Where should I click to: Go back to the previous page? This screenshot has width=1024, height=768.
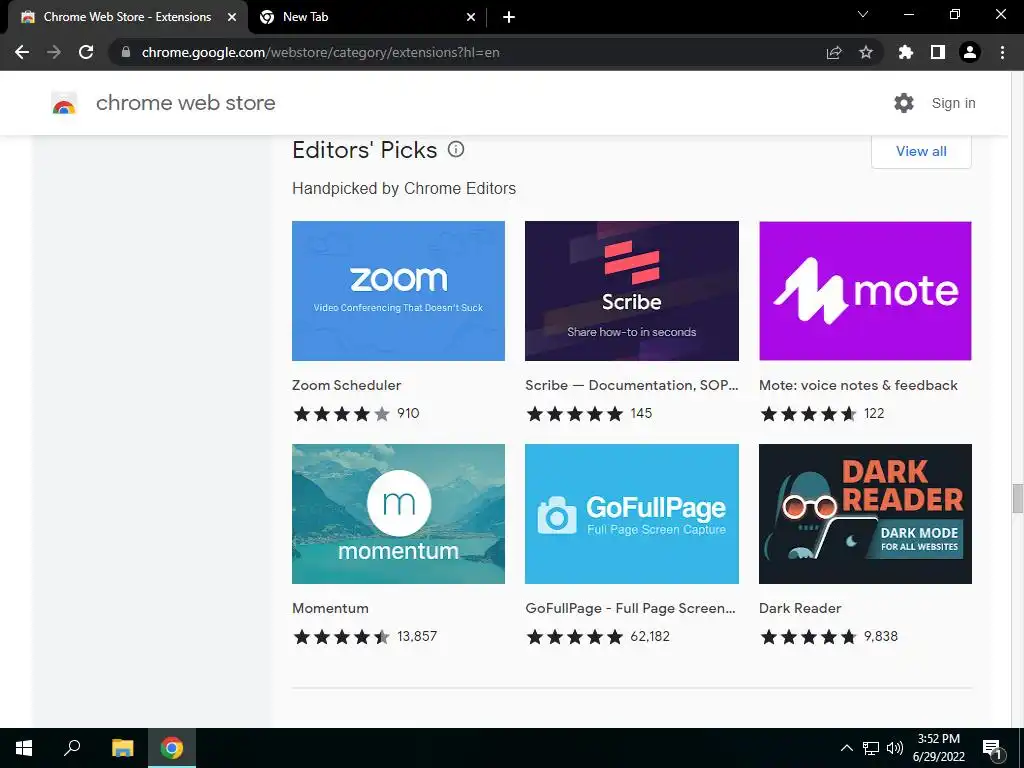[x=22, y=52]
